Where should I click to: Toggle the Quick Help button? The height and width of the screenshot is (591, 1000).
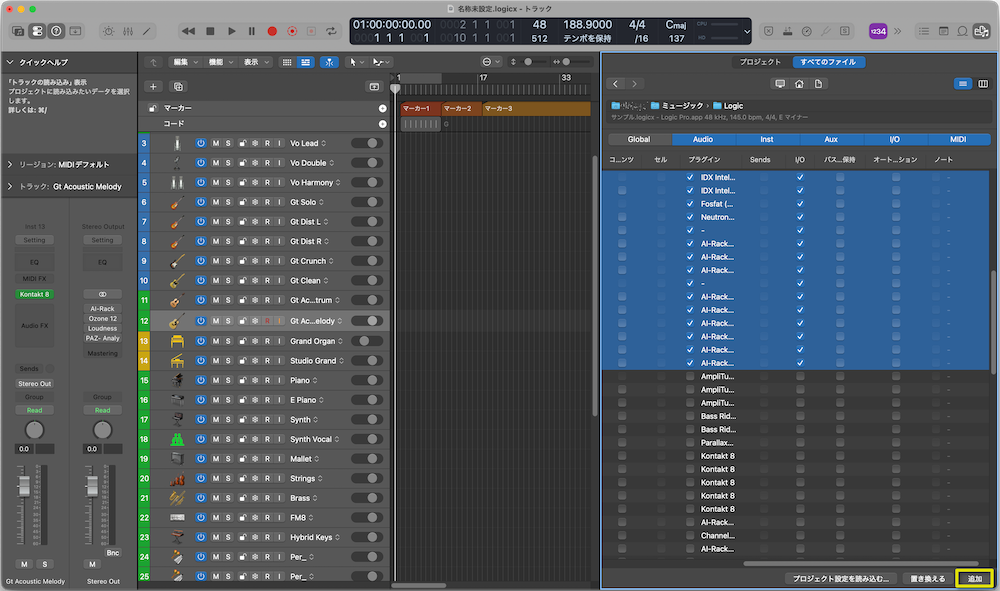tap(56, 31)
